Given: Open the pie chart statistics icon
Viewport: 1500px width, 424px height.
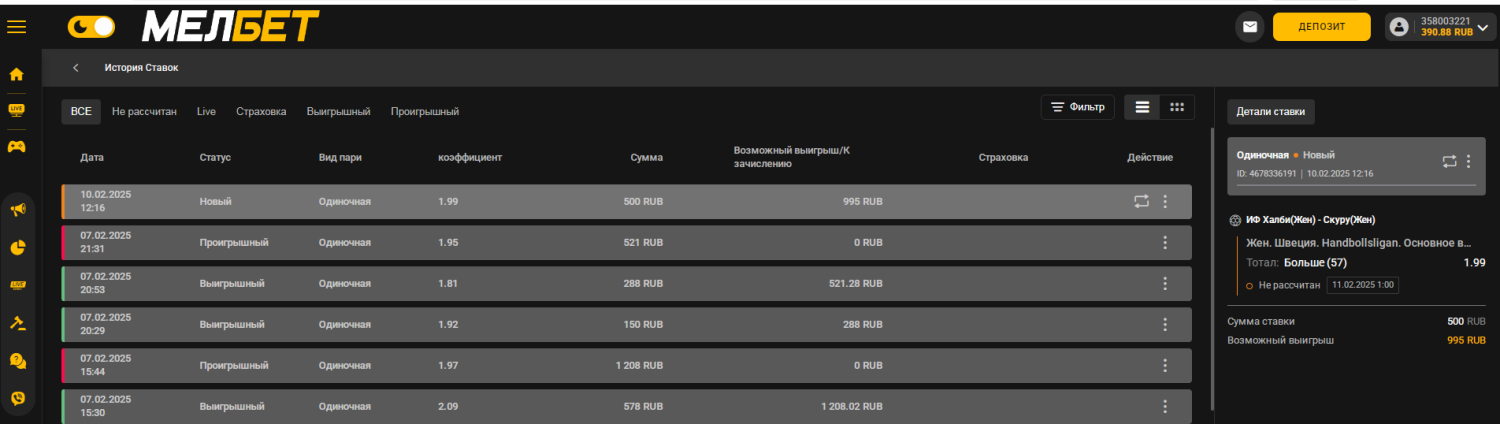Looking at the screenshot, I should 17,248.
